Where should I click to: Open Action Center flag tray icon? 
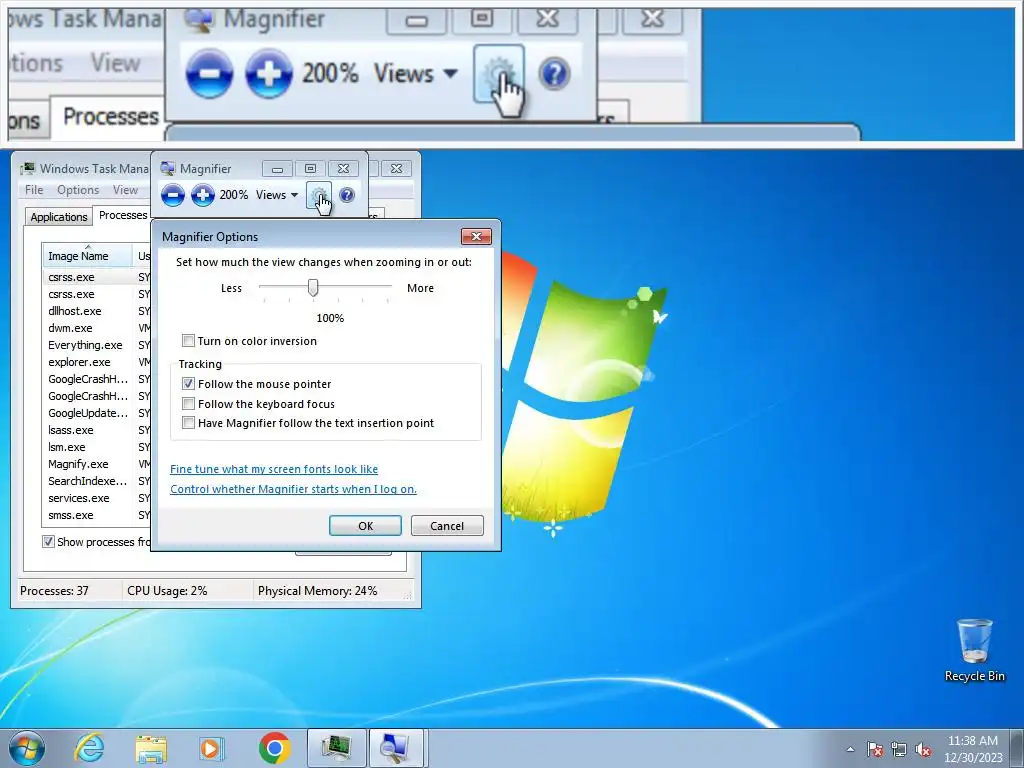(875, 749)
